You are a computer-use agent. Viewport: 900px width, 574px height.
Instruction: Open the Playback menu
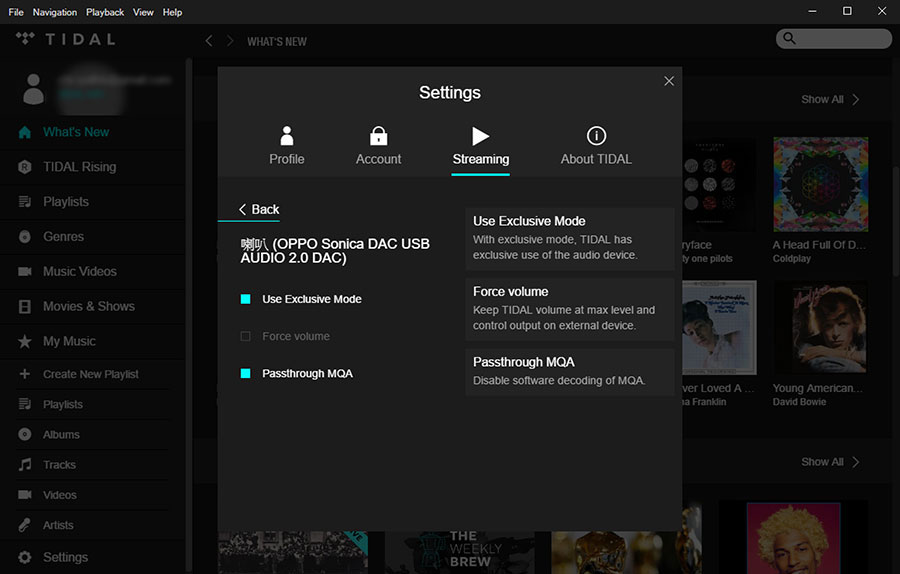tap(105, 12)
